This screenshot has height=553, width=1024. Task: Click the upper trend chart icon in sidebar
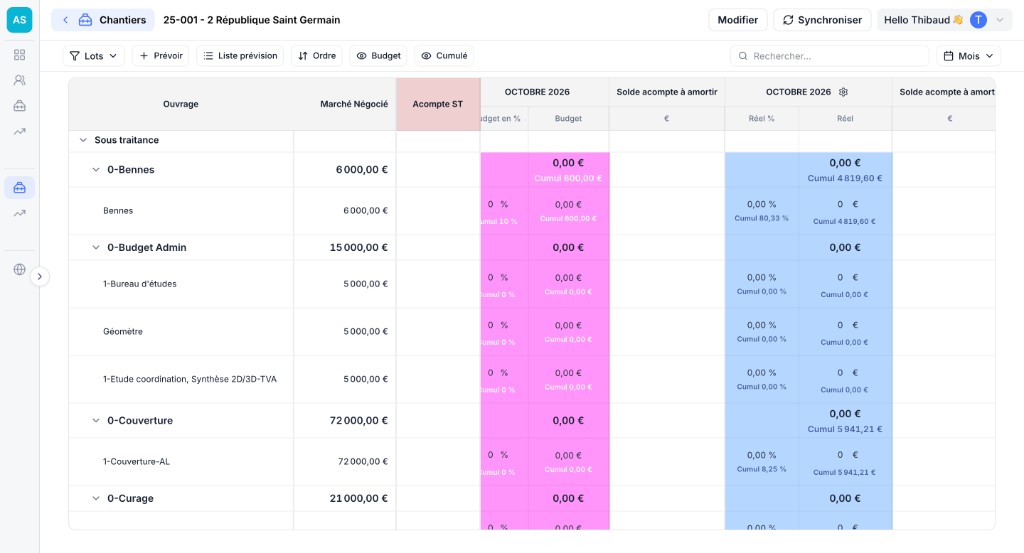pos(20,132)
